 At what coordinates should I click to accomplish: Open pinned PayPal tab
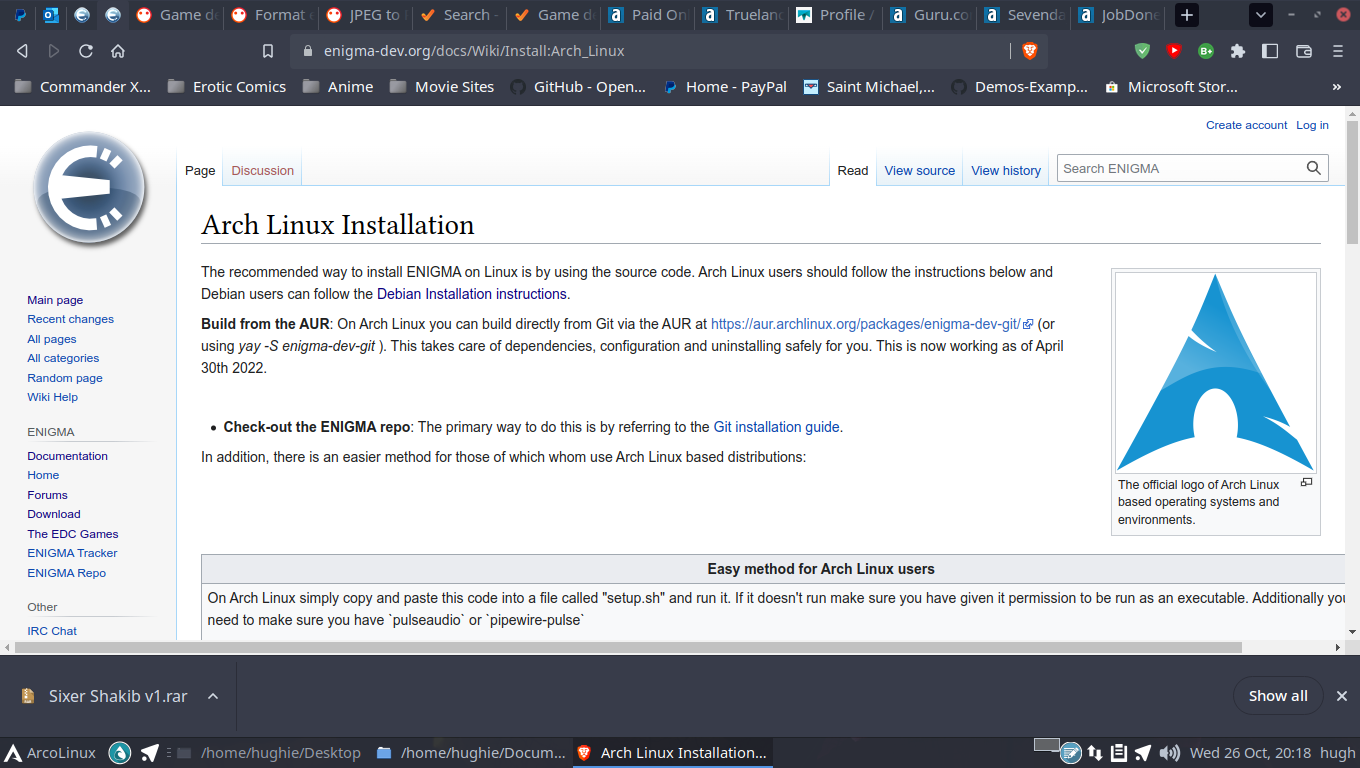pos(21,15)
